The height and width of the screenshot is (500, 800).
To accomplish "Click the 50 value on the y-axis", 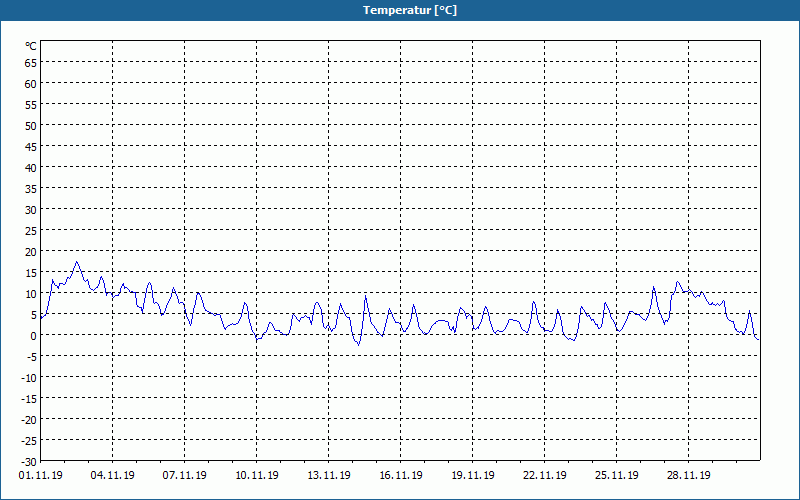I will (x=31, y=126).
